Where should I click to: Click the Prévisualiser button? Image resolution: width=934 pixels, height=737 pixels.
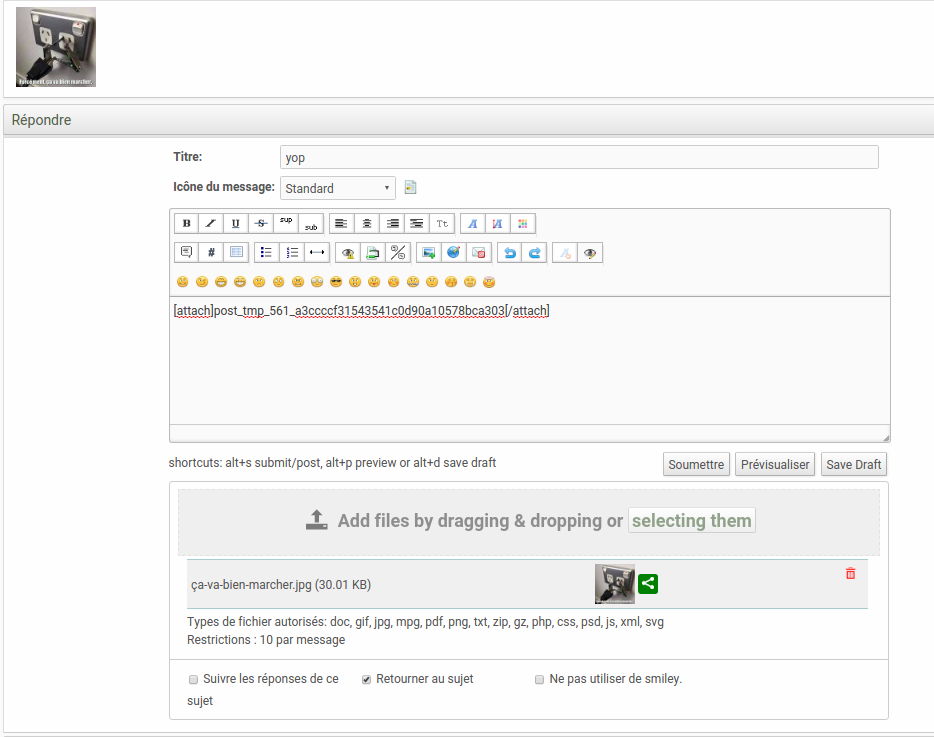coord(775,465)
